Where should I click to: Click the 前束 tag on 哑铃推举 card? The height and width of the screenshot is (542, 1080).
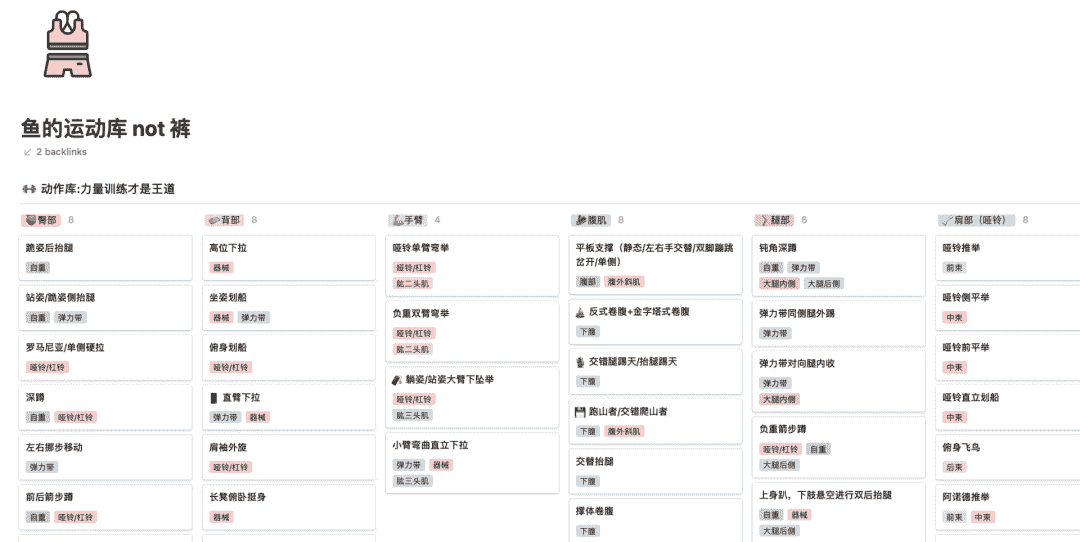(955, 268)
